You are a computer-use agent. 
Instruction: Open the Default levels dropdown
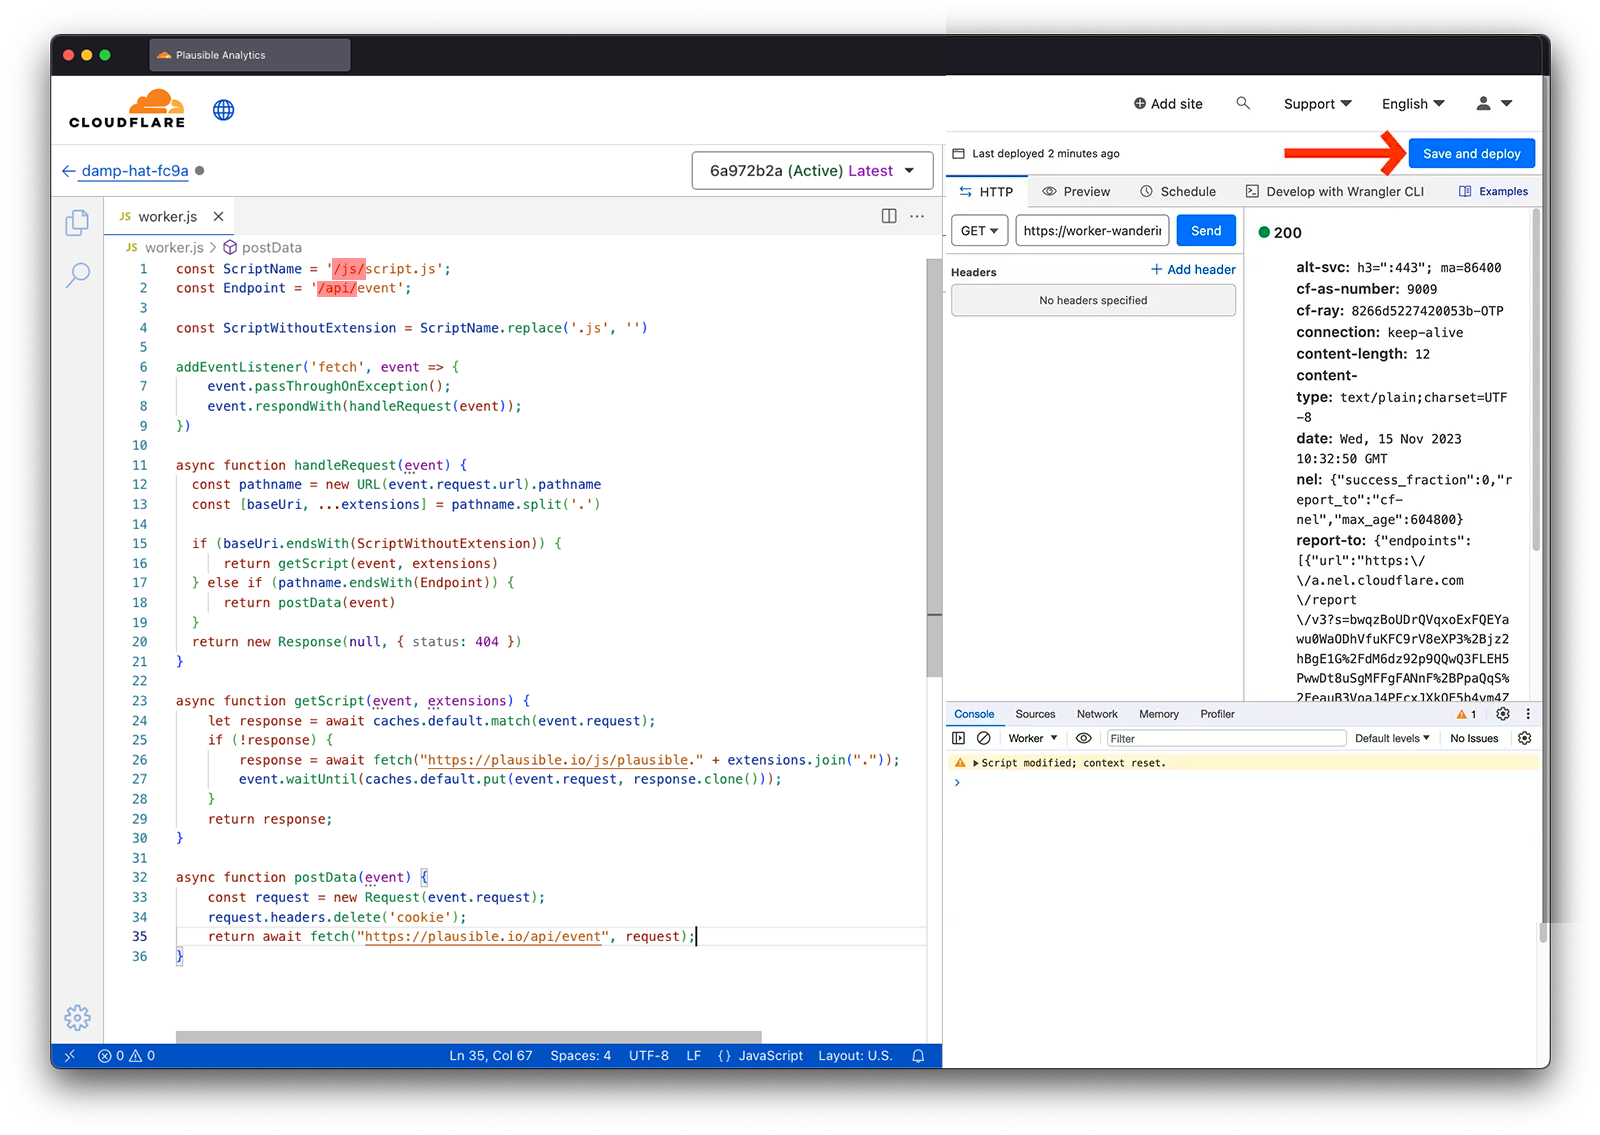coord(1392,737)
